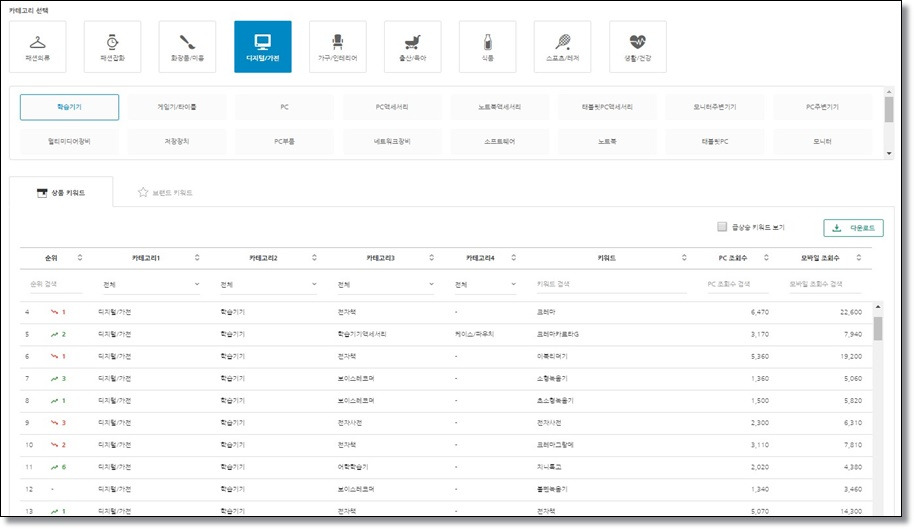The image size is (914, 529).
Task: Click the 어학학습기 cell in rank 11 row
Action: 353,467
